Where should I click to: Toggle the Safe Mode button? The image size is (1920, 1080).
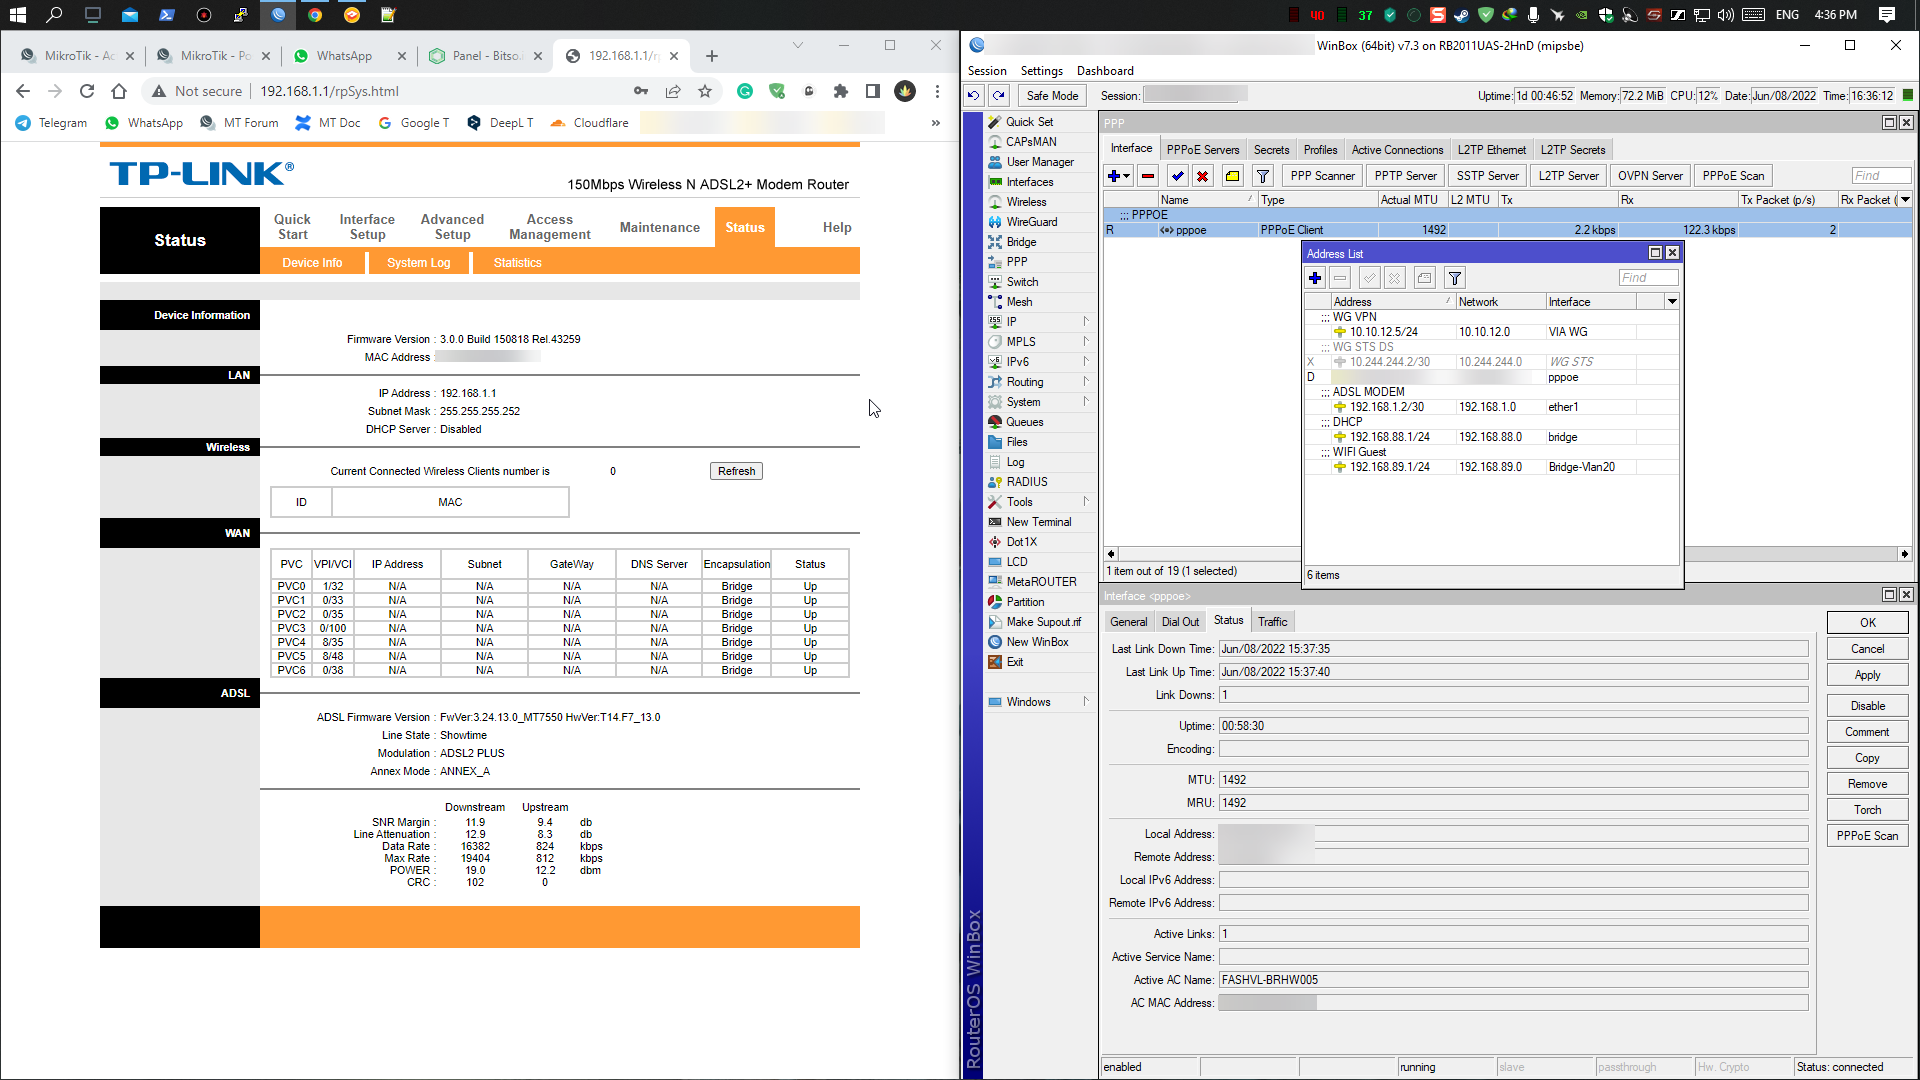(x=1051, y=95)
